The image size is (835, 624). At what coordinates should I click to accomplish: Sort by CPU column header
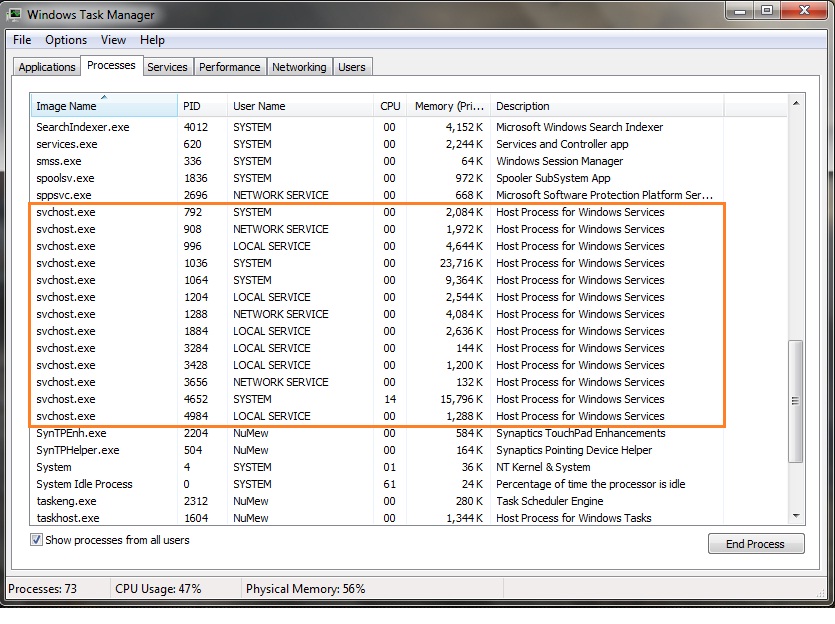coord(390,106)
